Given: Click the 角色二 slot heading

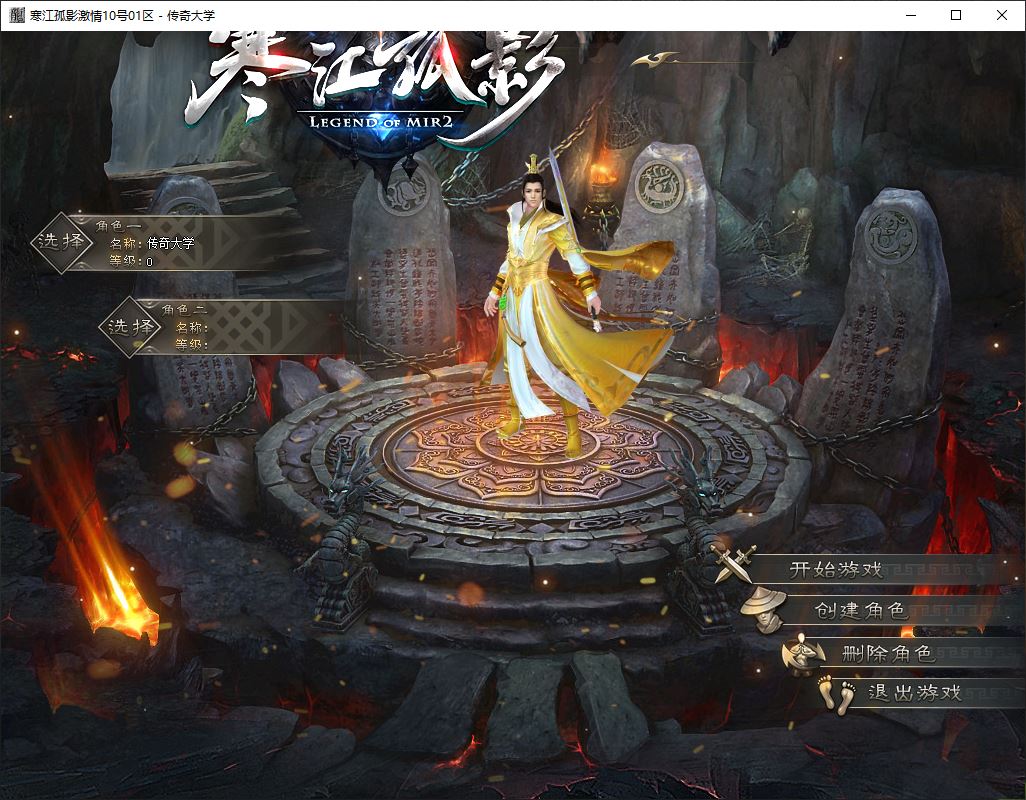Looking at the screenshot, I should click(x=184, y=309).
